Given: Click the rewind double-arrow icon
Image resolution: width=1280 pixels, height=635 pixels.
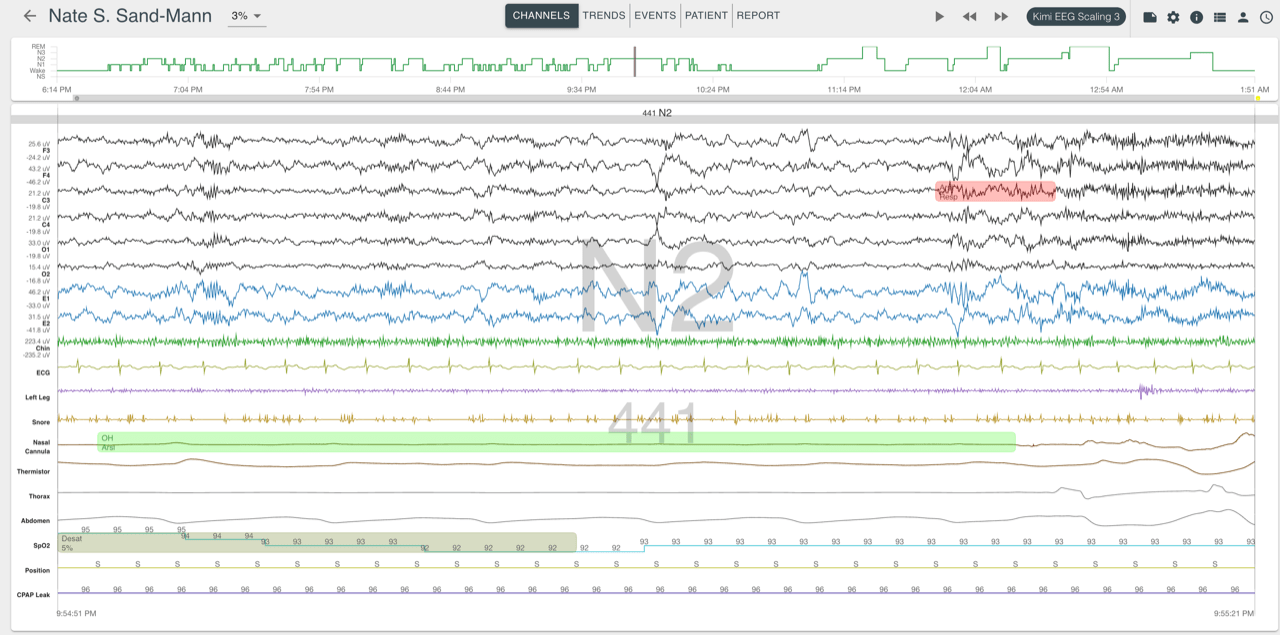Looking at the screenshot, I should pos(969,17).
